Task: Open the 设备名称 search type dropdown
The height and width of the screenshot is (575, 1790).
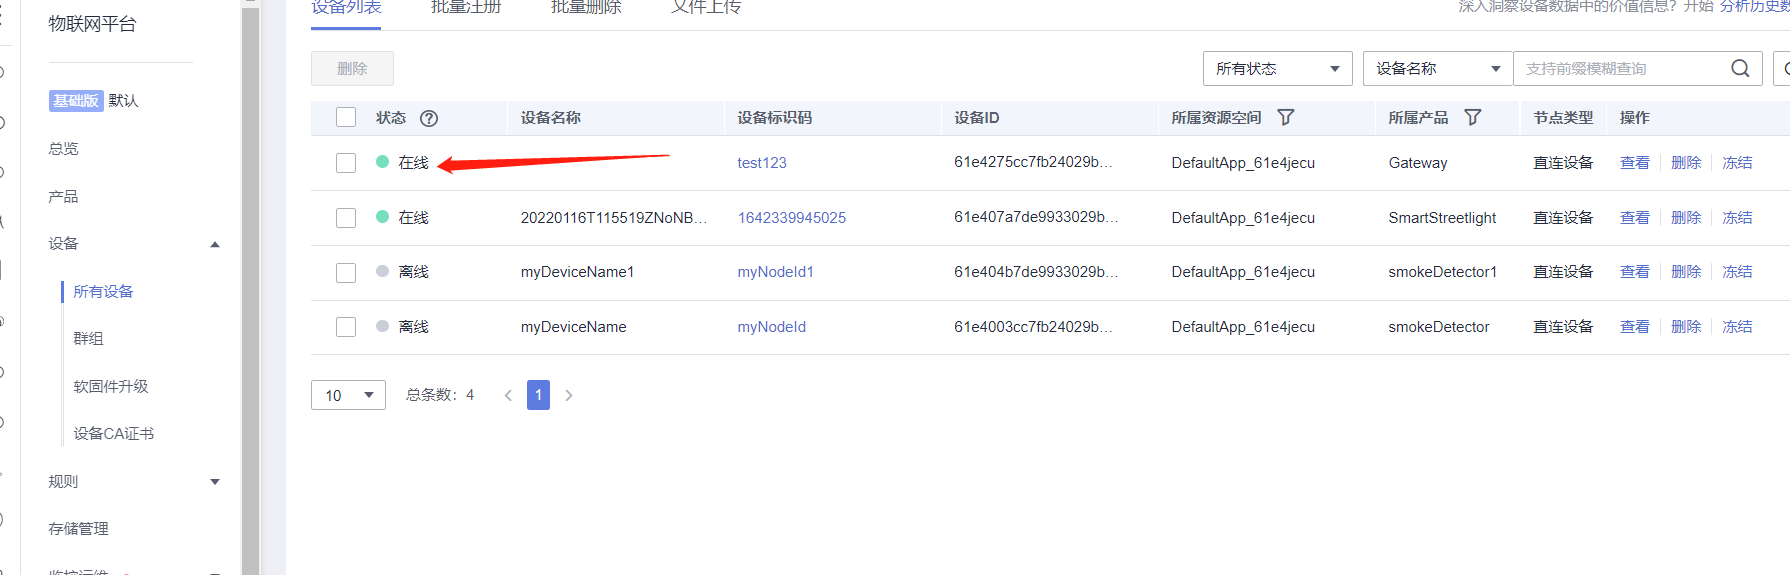Action: coord(1437,68)
